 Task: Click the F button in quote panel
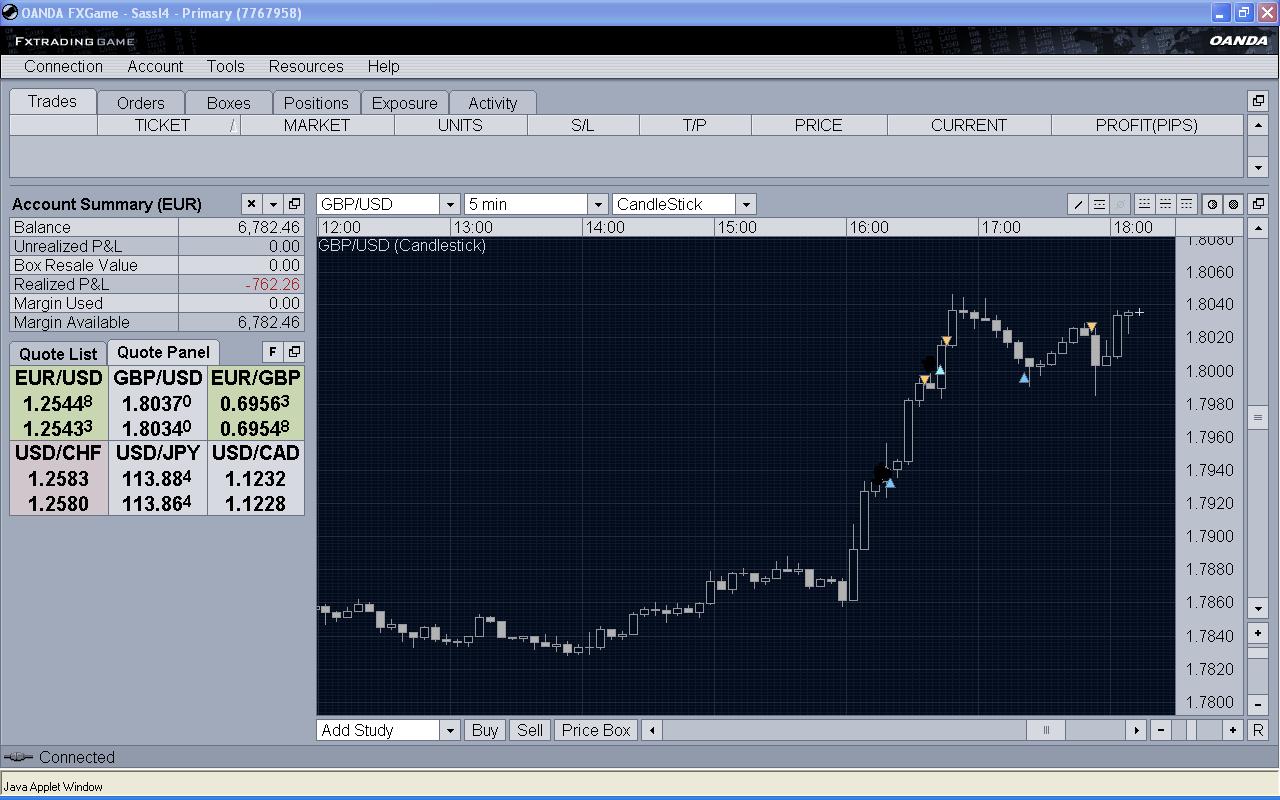tap(272, 352)
